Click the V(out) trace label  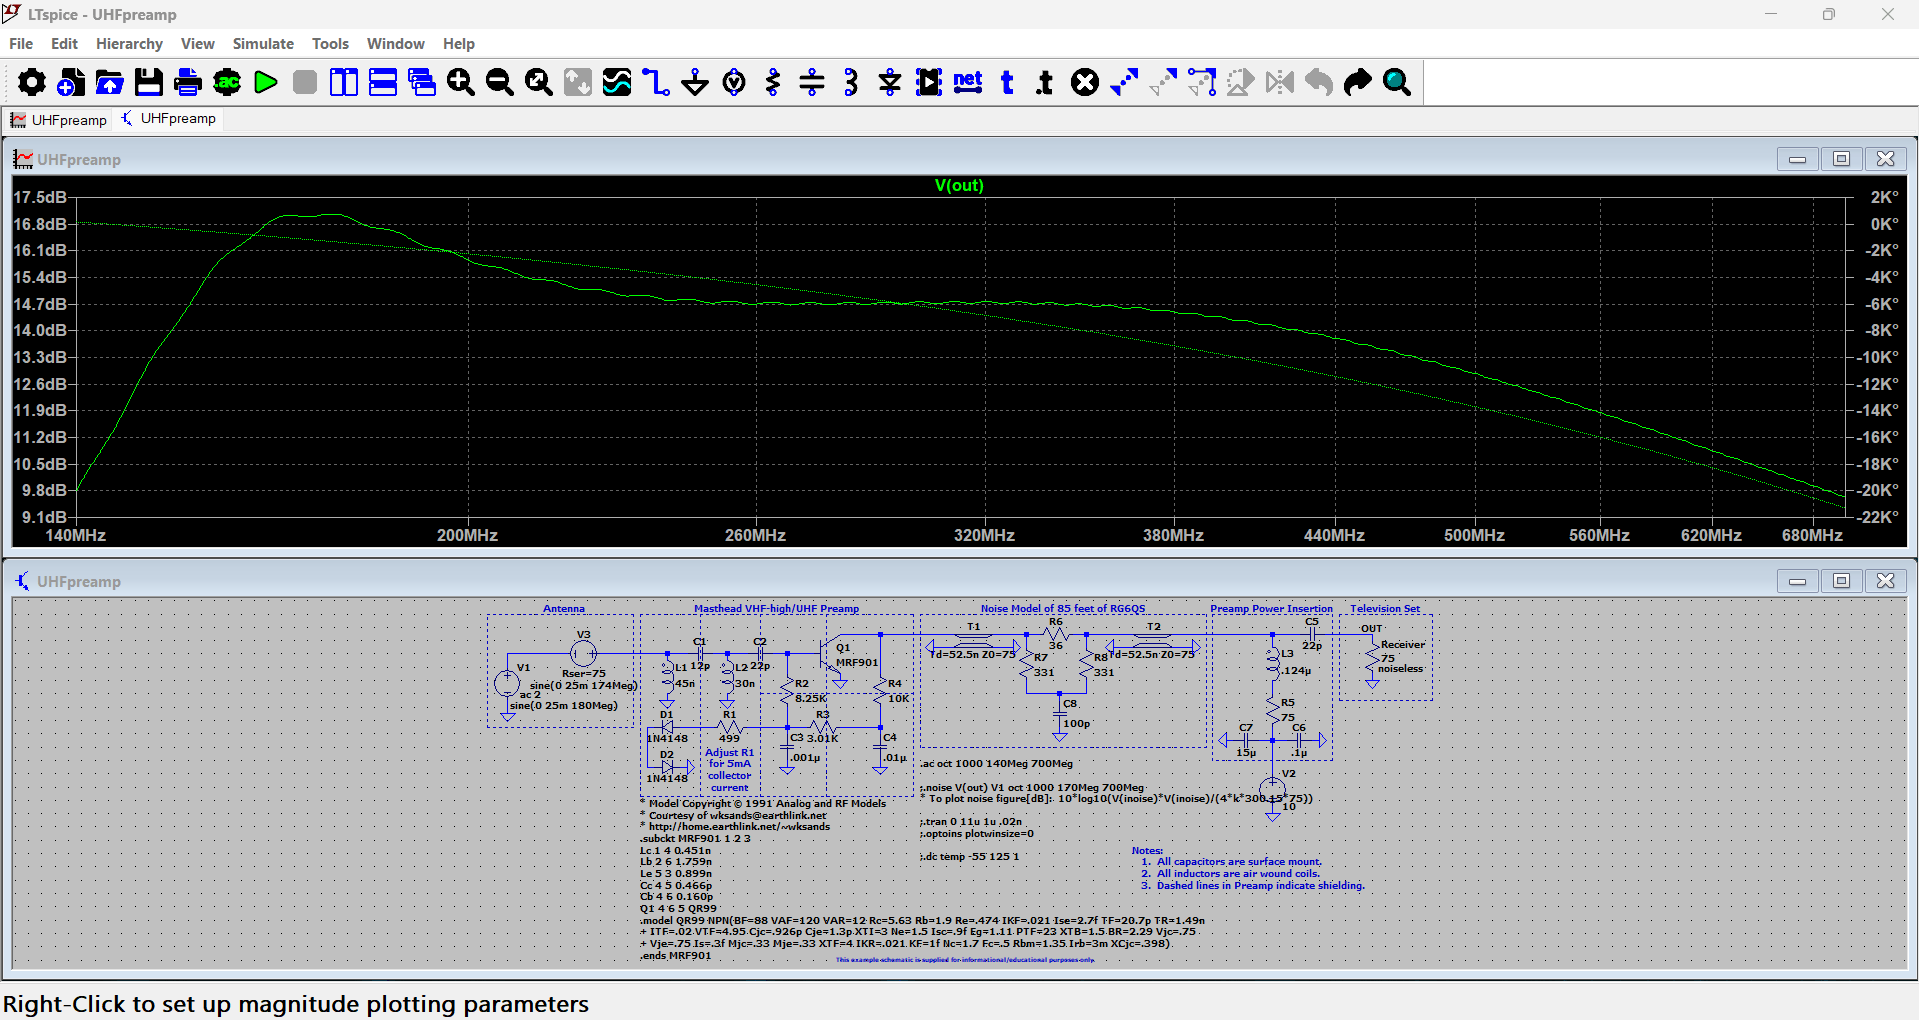click(x=959, y=186)
